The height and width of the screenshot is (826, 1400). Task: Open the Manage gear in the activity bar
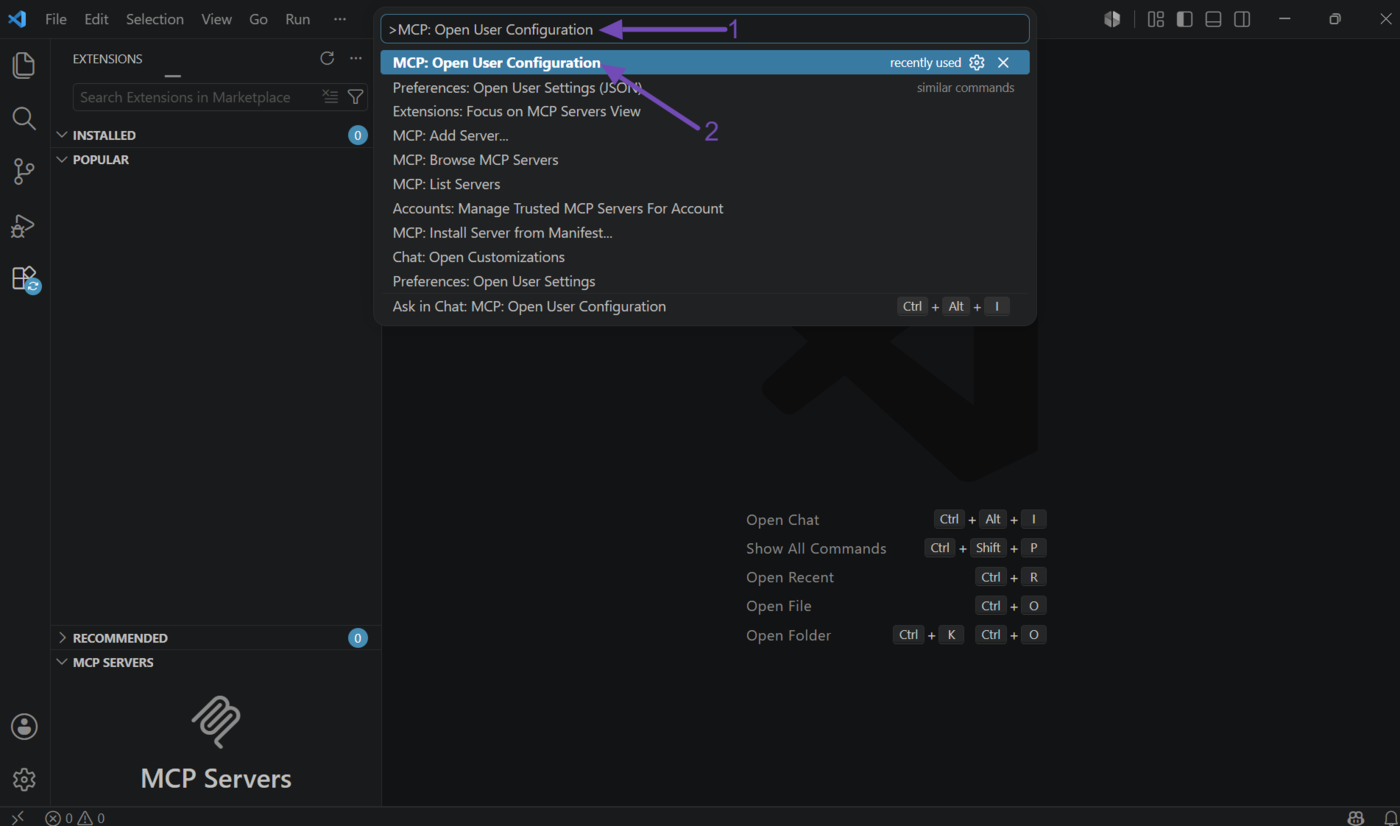24,779
